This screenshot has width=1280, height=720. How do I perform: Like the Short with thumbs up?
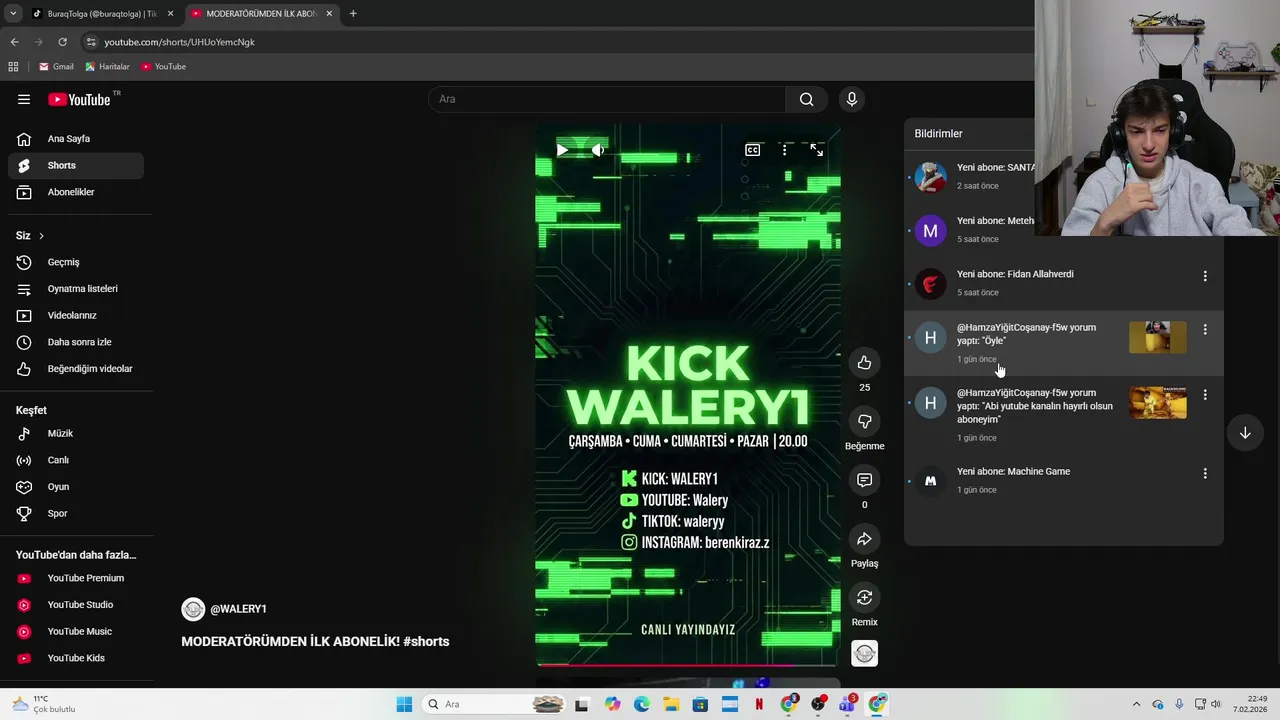tap(864, 362)
